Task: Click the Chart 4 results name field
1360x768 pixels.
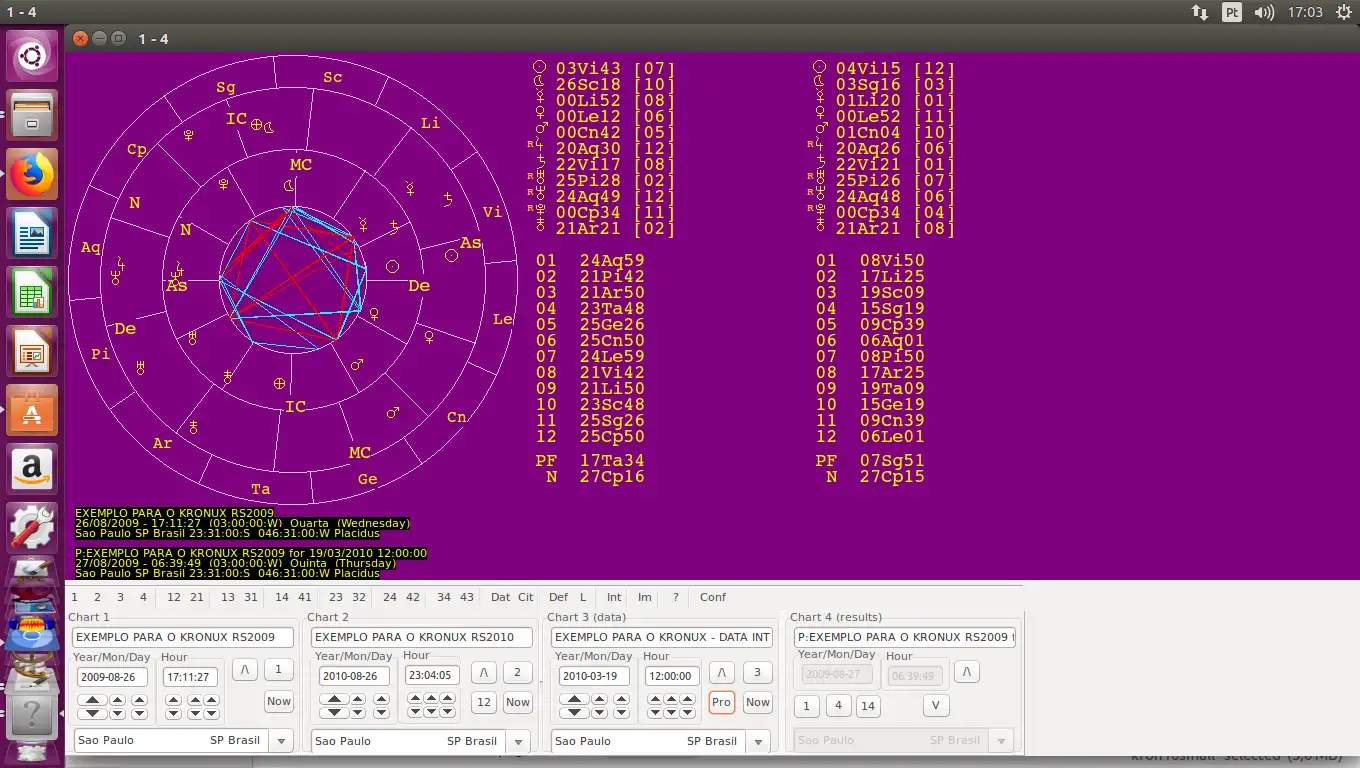Action: click(x=905, y=637)
